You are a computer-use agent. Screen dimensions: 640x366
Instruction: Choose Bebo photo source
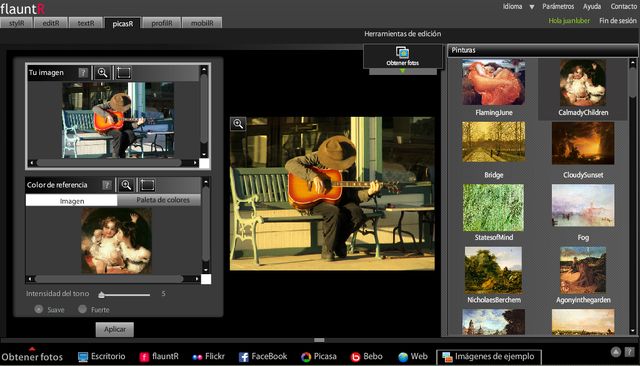[x=367, y=357]
